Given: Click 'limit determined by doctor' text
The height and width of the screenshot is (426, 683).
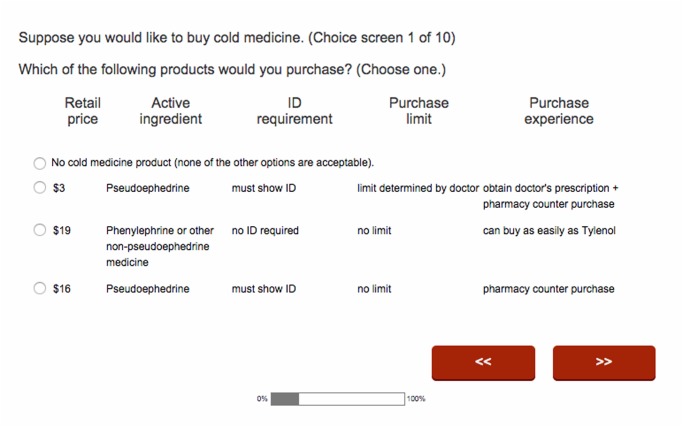Looking at the screenshot, I should coord(418,188).
